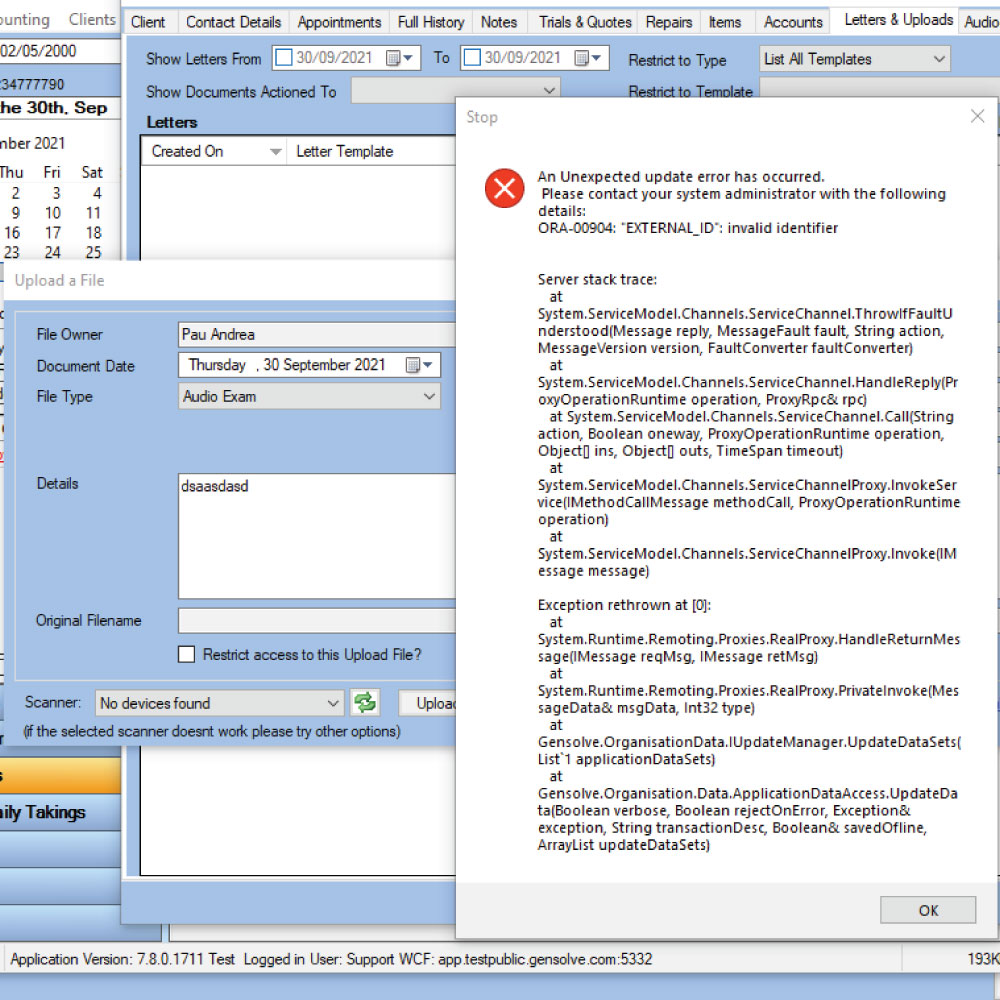
Task: Select the Notes tab
Action: click(499, 22)
